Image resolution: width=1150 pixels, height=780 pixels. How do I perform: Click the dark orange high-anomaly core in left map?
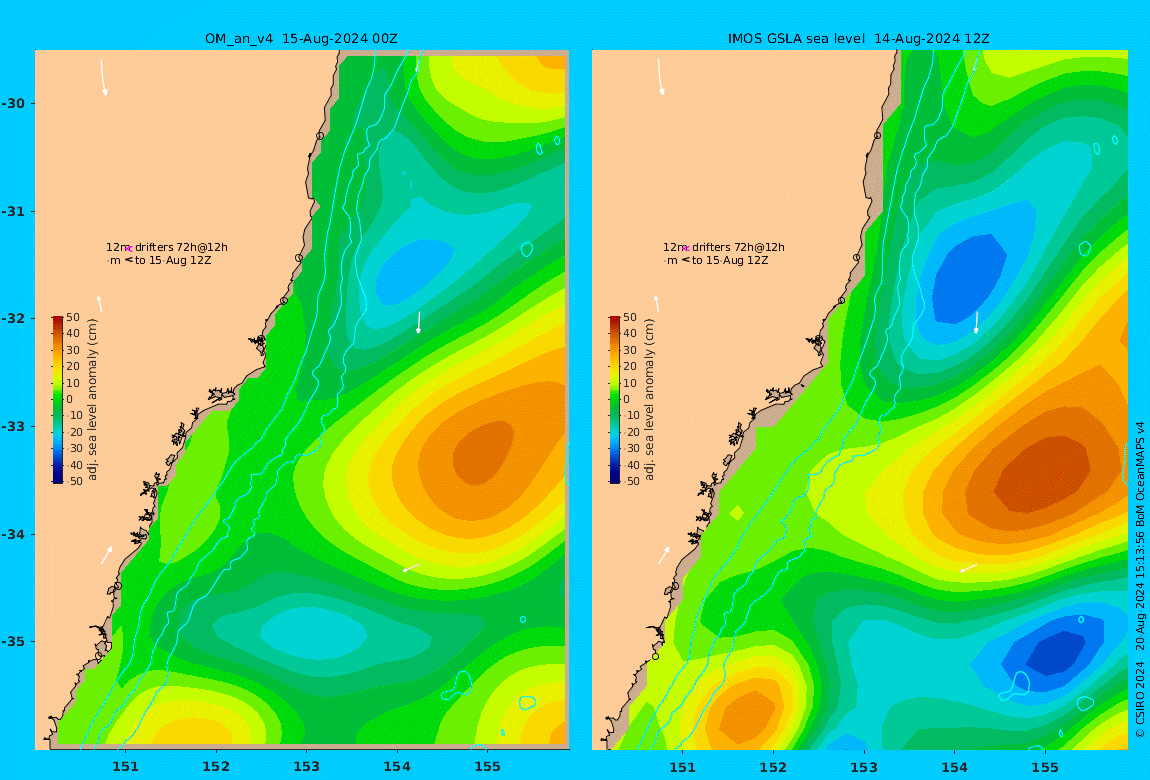[481, 451]
